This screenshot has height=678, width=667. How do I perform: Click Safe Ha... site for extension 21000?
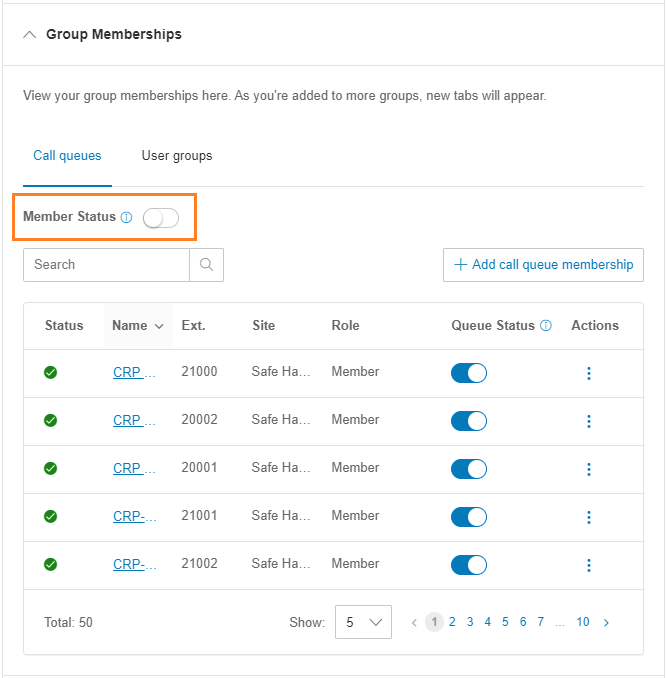pos(281,371)
